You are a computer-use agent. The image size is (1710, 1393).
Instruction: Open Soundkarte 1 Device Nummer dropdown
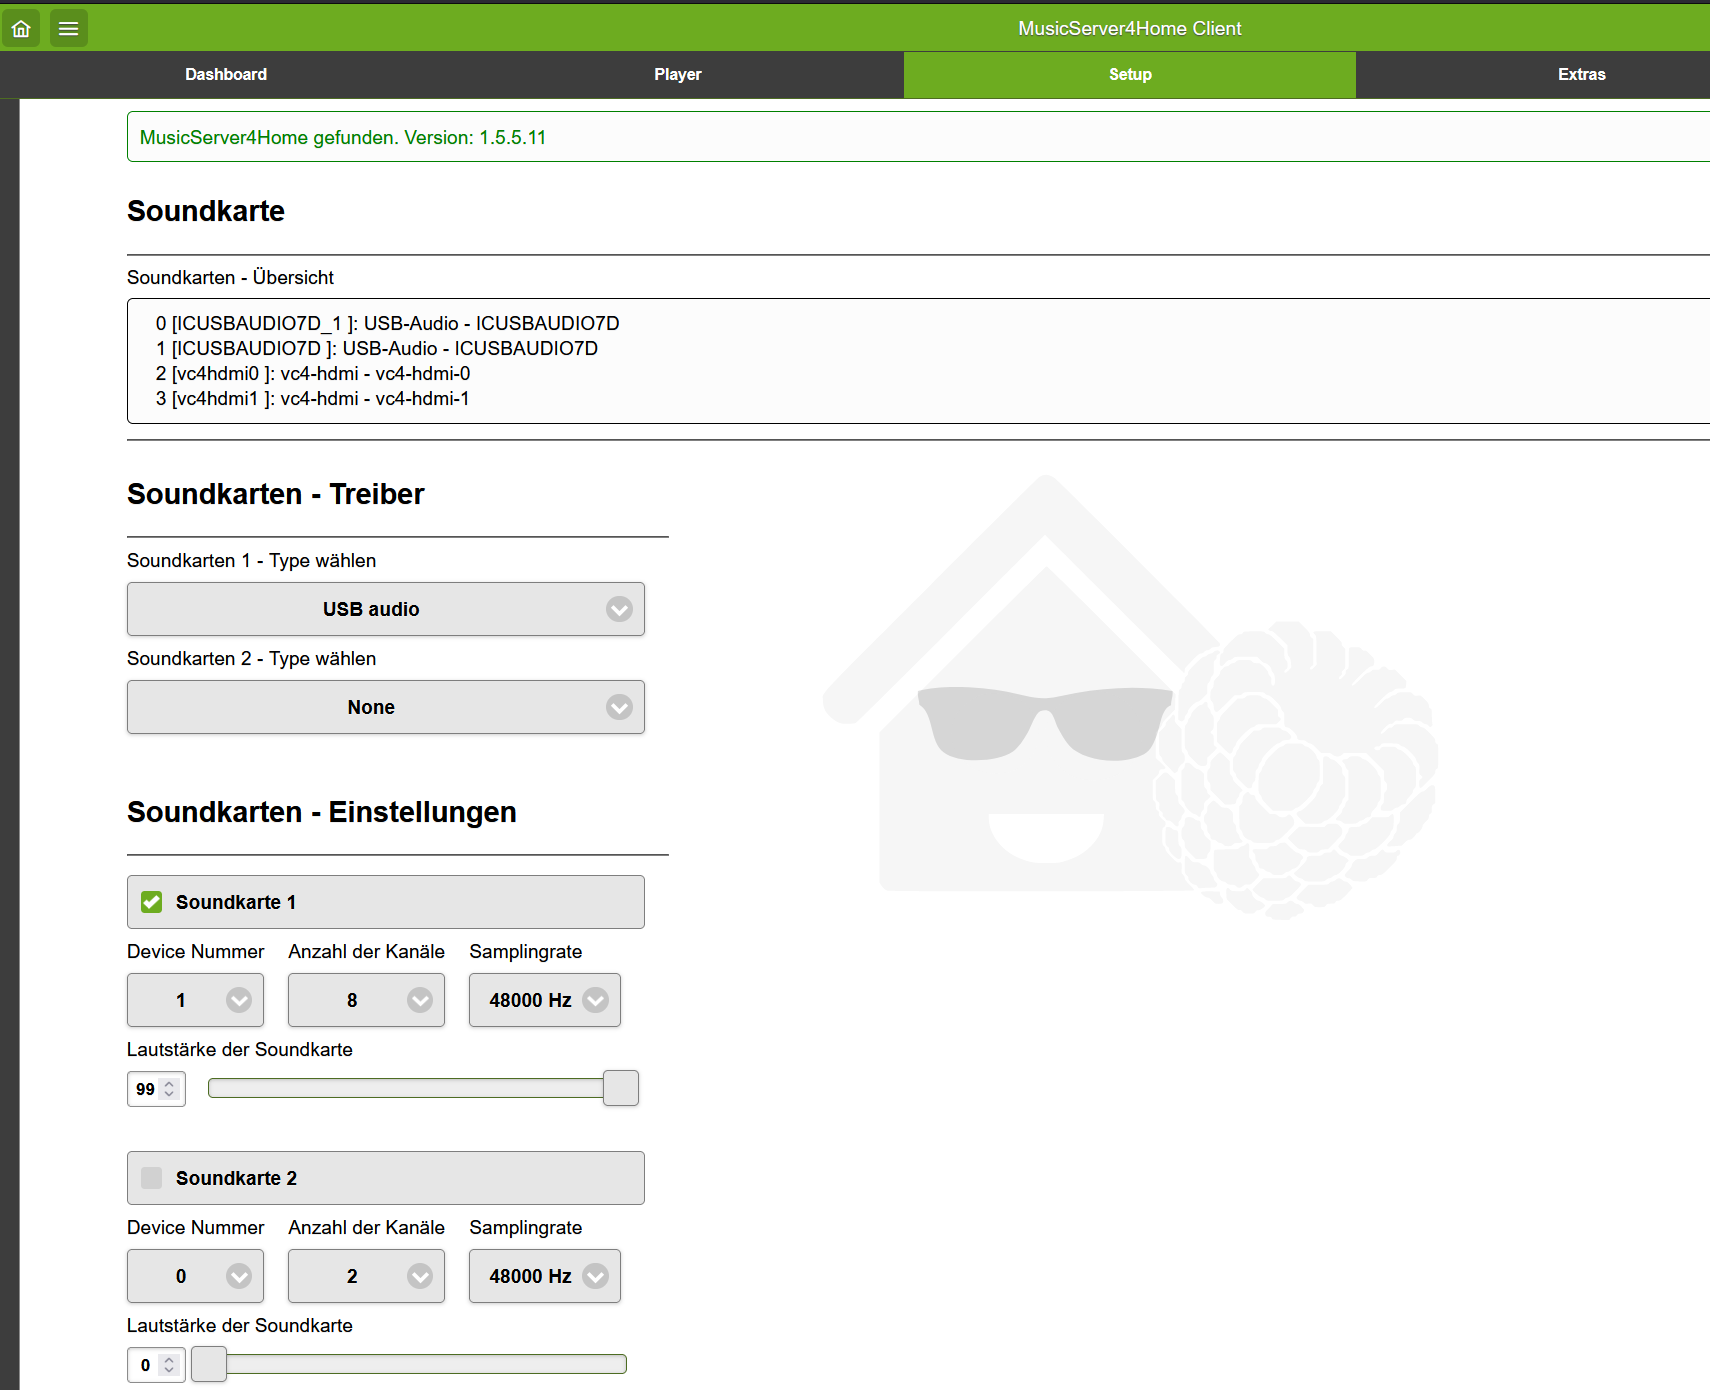(x=195, y=1000)
